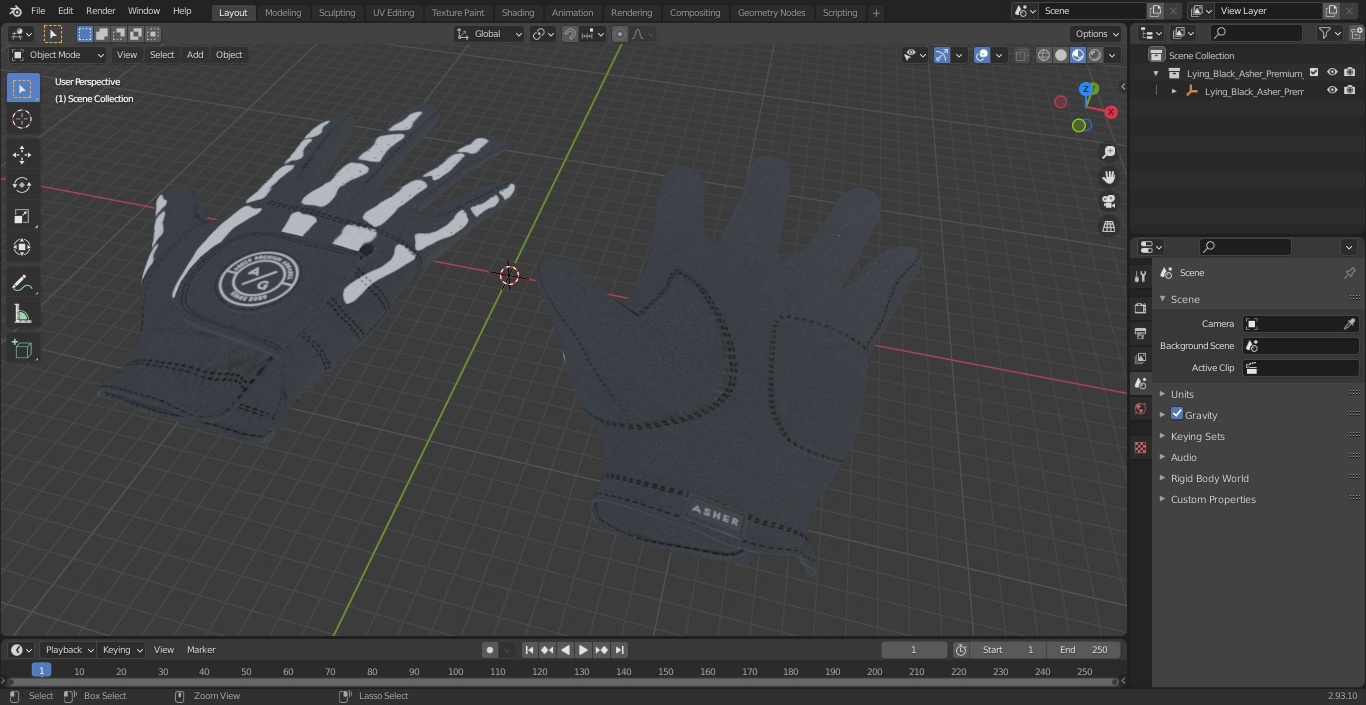This screenshot has height=705, width=1366.
Task: Select the Scale tool
Action: tap(22, 216)
